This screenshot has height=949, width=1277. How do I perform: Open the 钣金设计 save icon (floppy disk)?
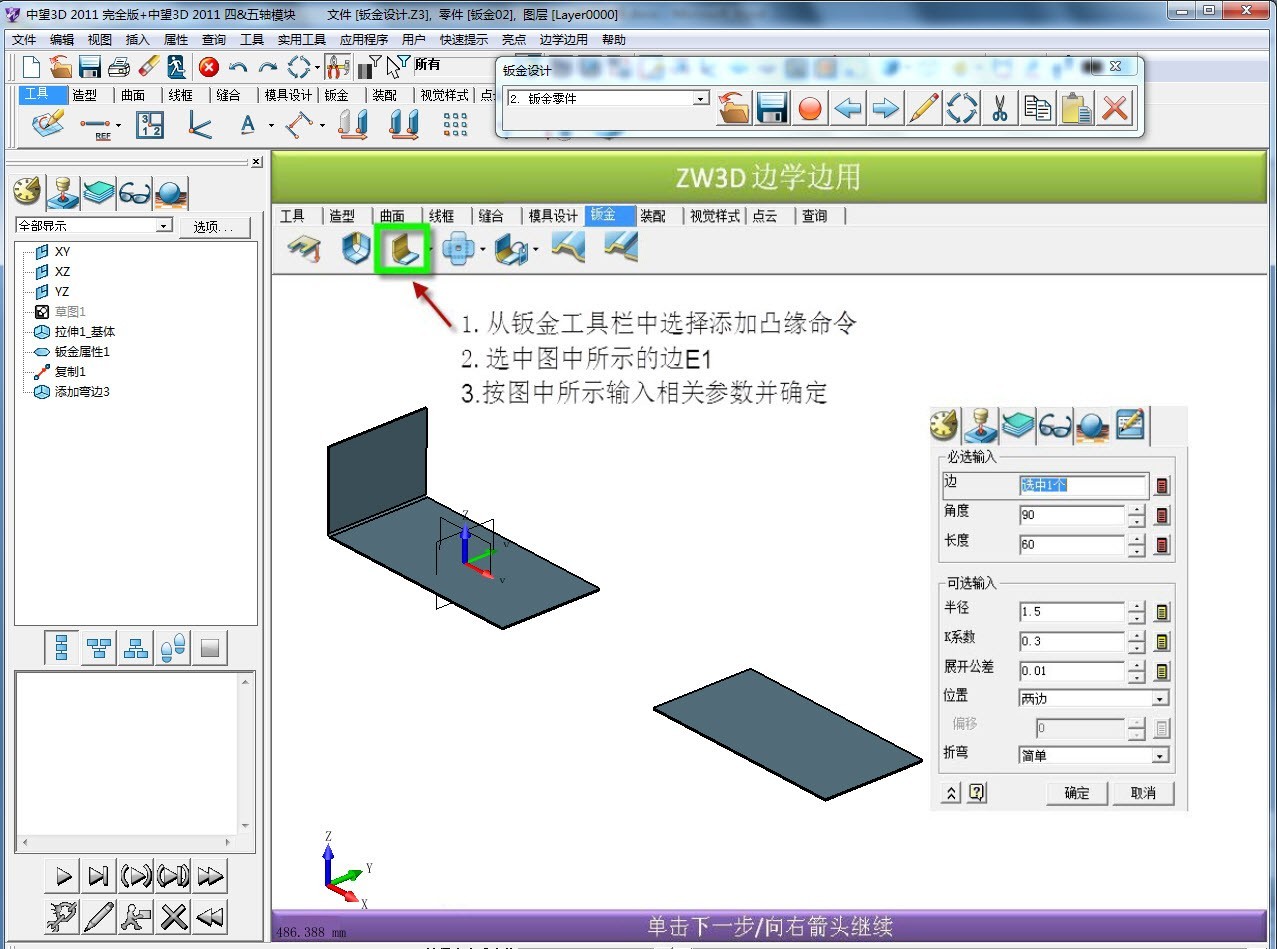click(771, 108)
